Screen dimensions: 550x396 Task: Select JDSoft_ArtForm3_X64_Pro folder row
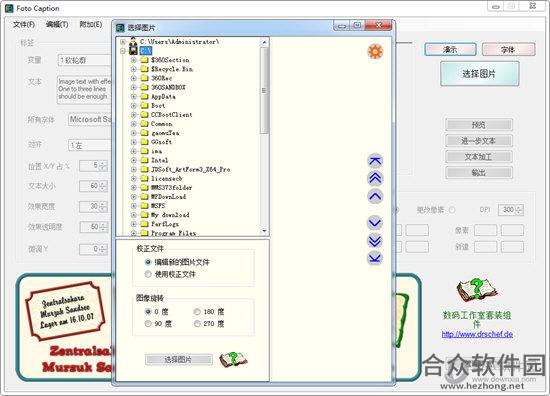coord(190,169)
